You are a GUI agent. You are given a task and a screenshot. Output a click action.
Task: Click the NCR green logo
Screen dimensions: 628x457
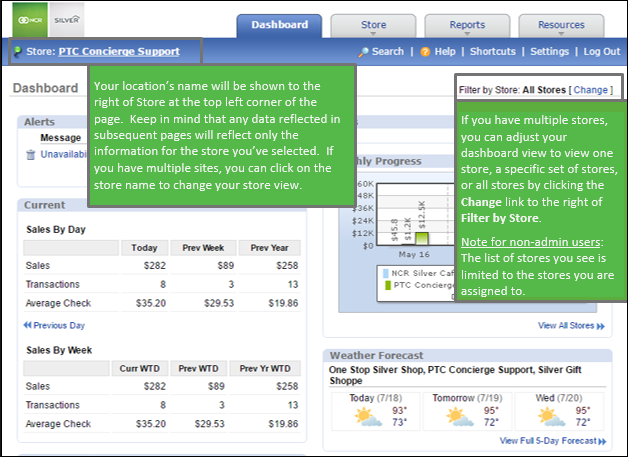click(30, 20)
